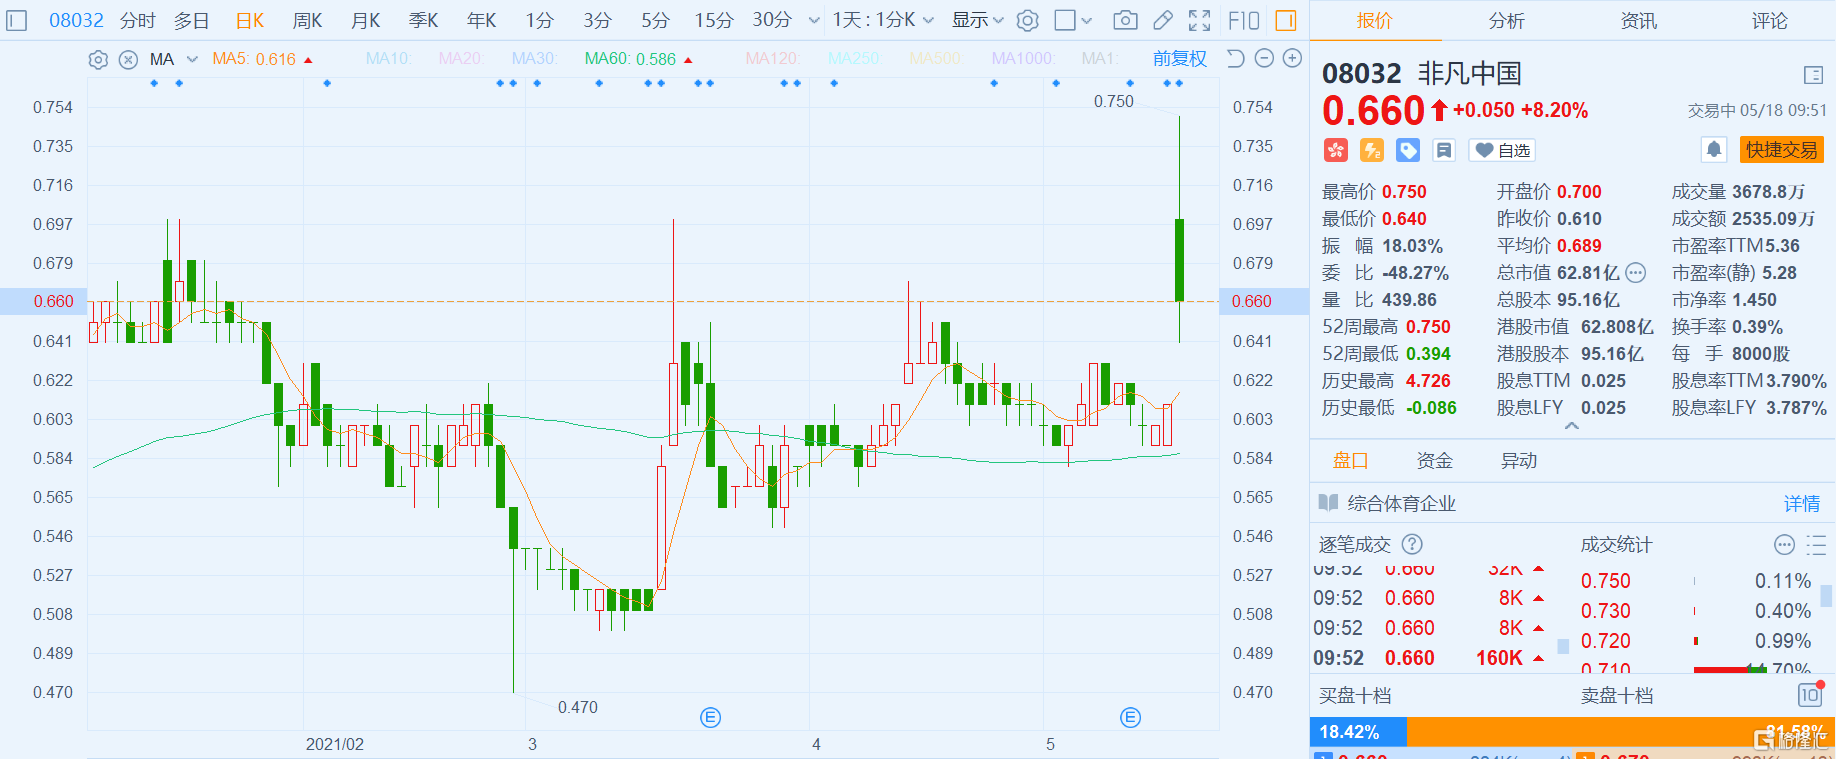This screenshot has height=759, width=1836.
Task: Open the 异动 sub-tab
Action: [x=1519, y=460]
